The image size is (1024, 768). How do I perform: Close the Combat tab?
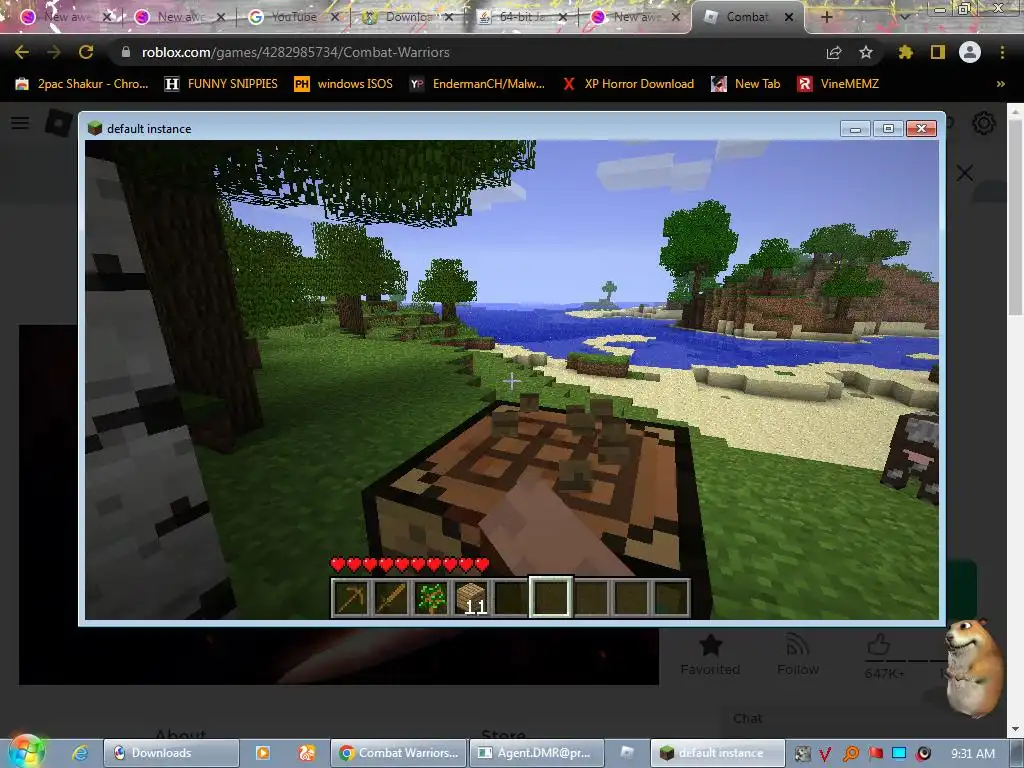(x=789, y=17)
